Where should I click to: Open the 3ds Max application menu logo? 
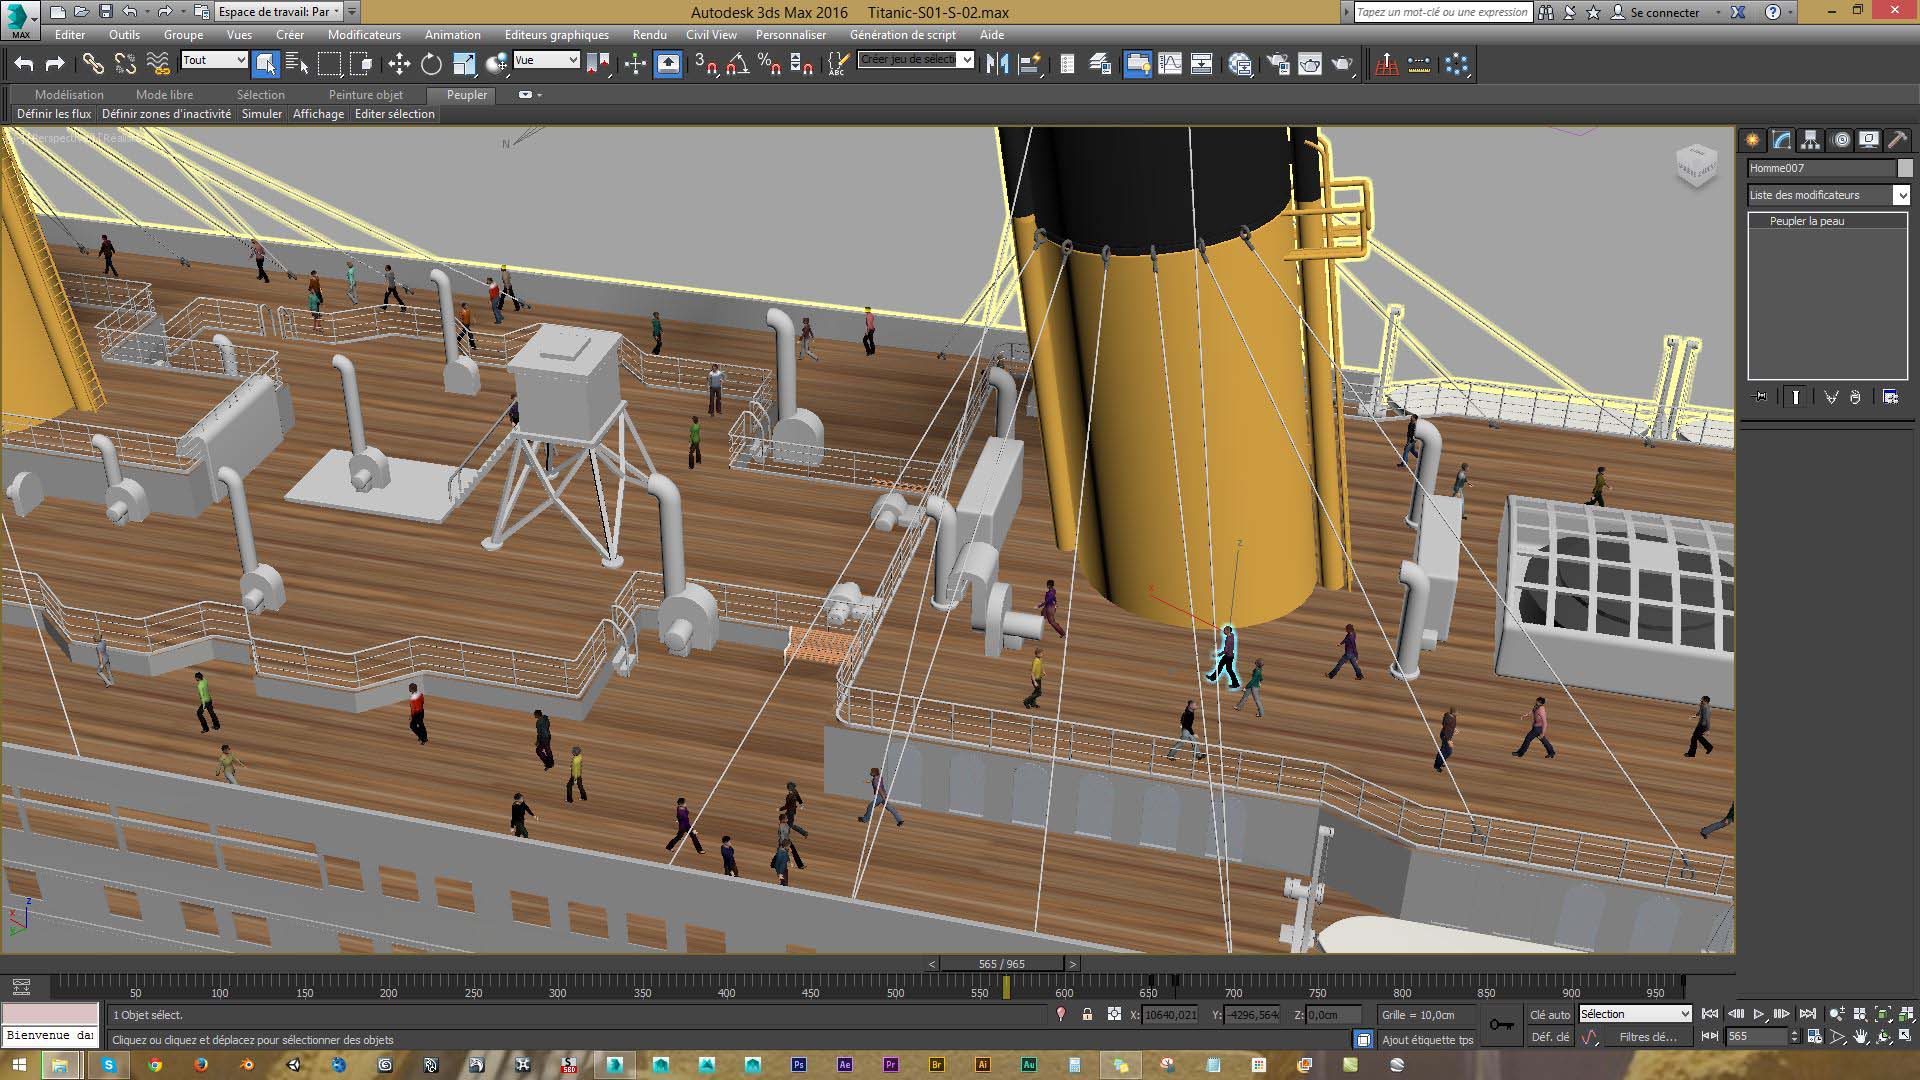(x=20, y=19)
